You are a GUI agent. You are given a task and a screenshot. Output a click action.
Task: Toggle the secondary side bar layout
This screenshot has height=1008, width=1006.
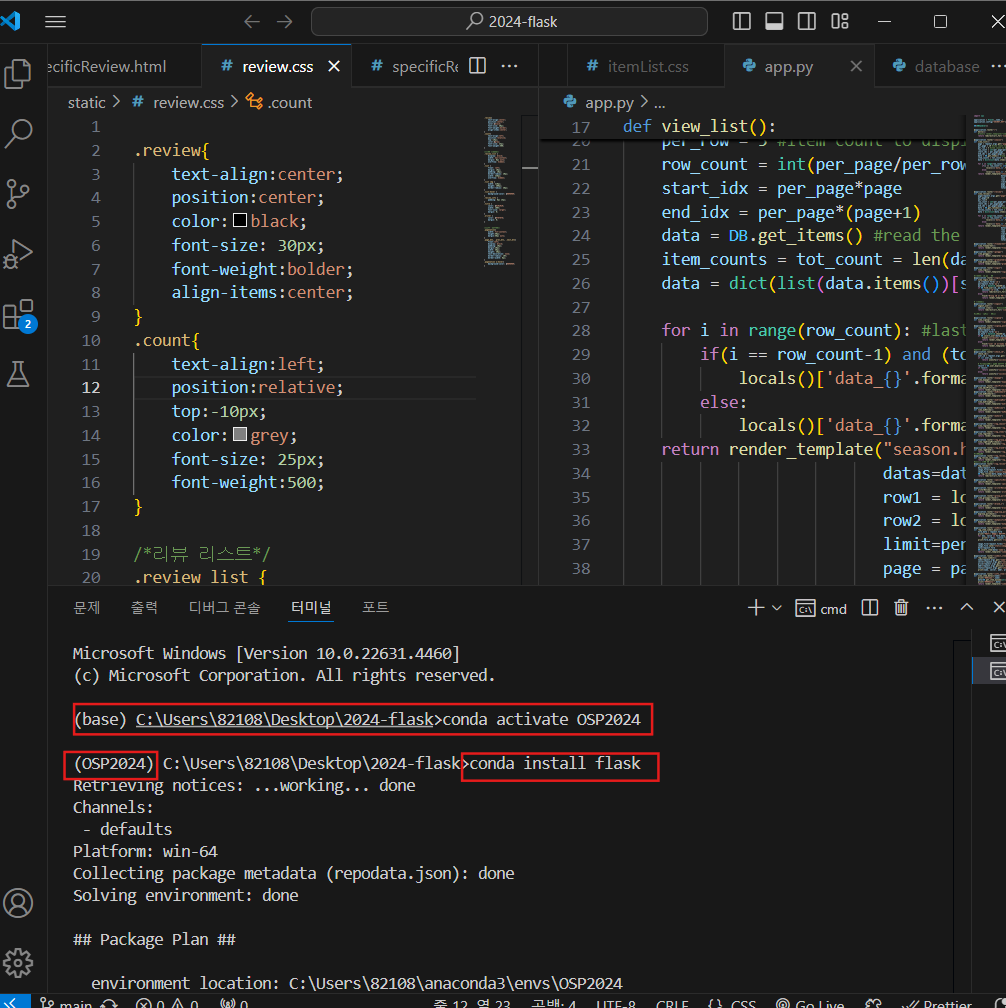tap(807, 21)
